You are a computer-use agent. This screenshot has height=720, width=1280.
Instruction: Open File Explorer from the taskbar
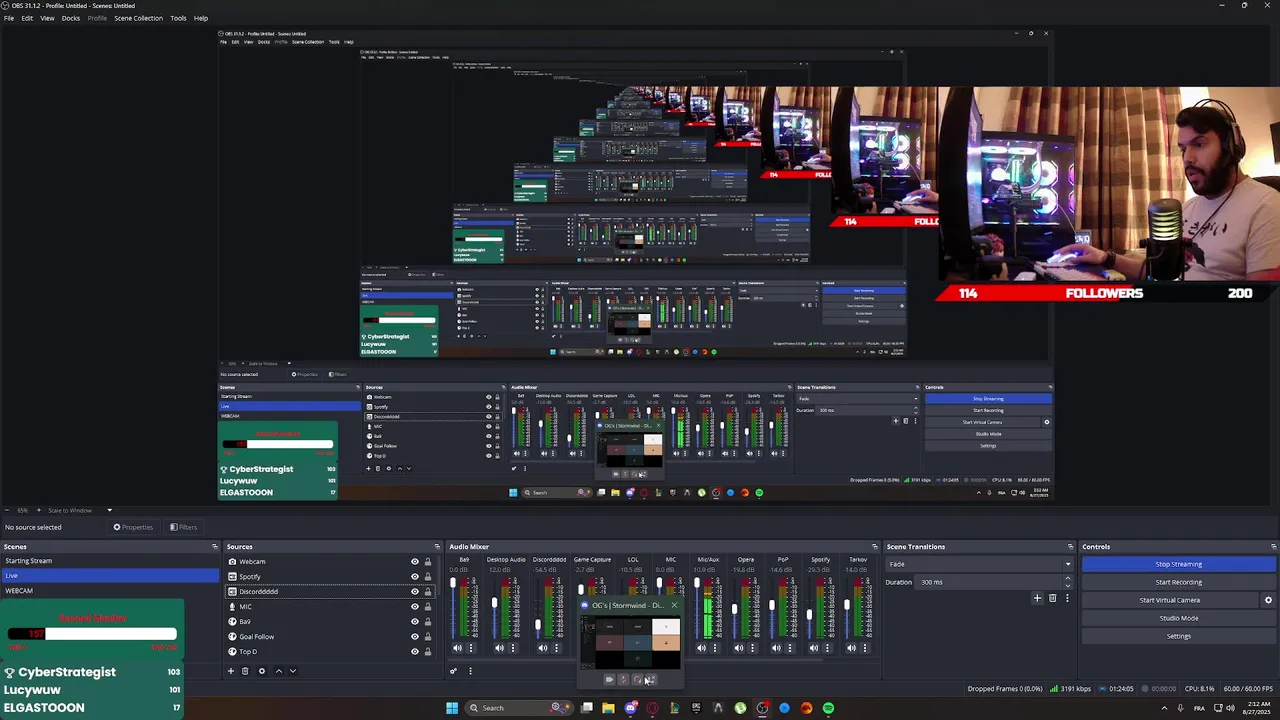[x=608, y=708]
